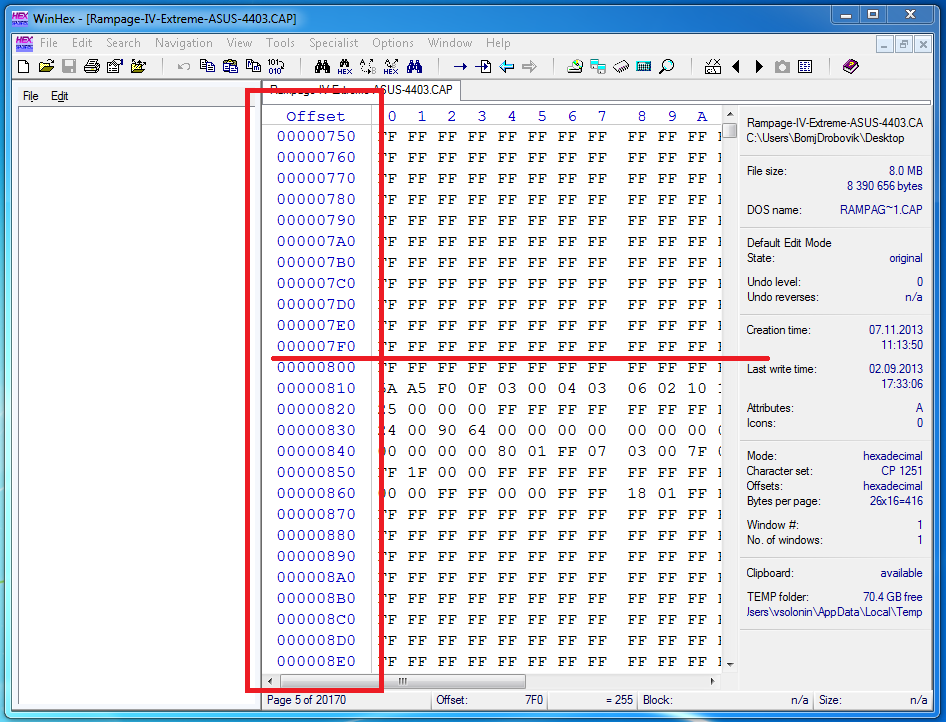The width and height of the screenshot is (946, 722).
Task: Click the WinHex logo icon in menu bar
Action: (24, 43)
